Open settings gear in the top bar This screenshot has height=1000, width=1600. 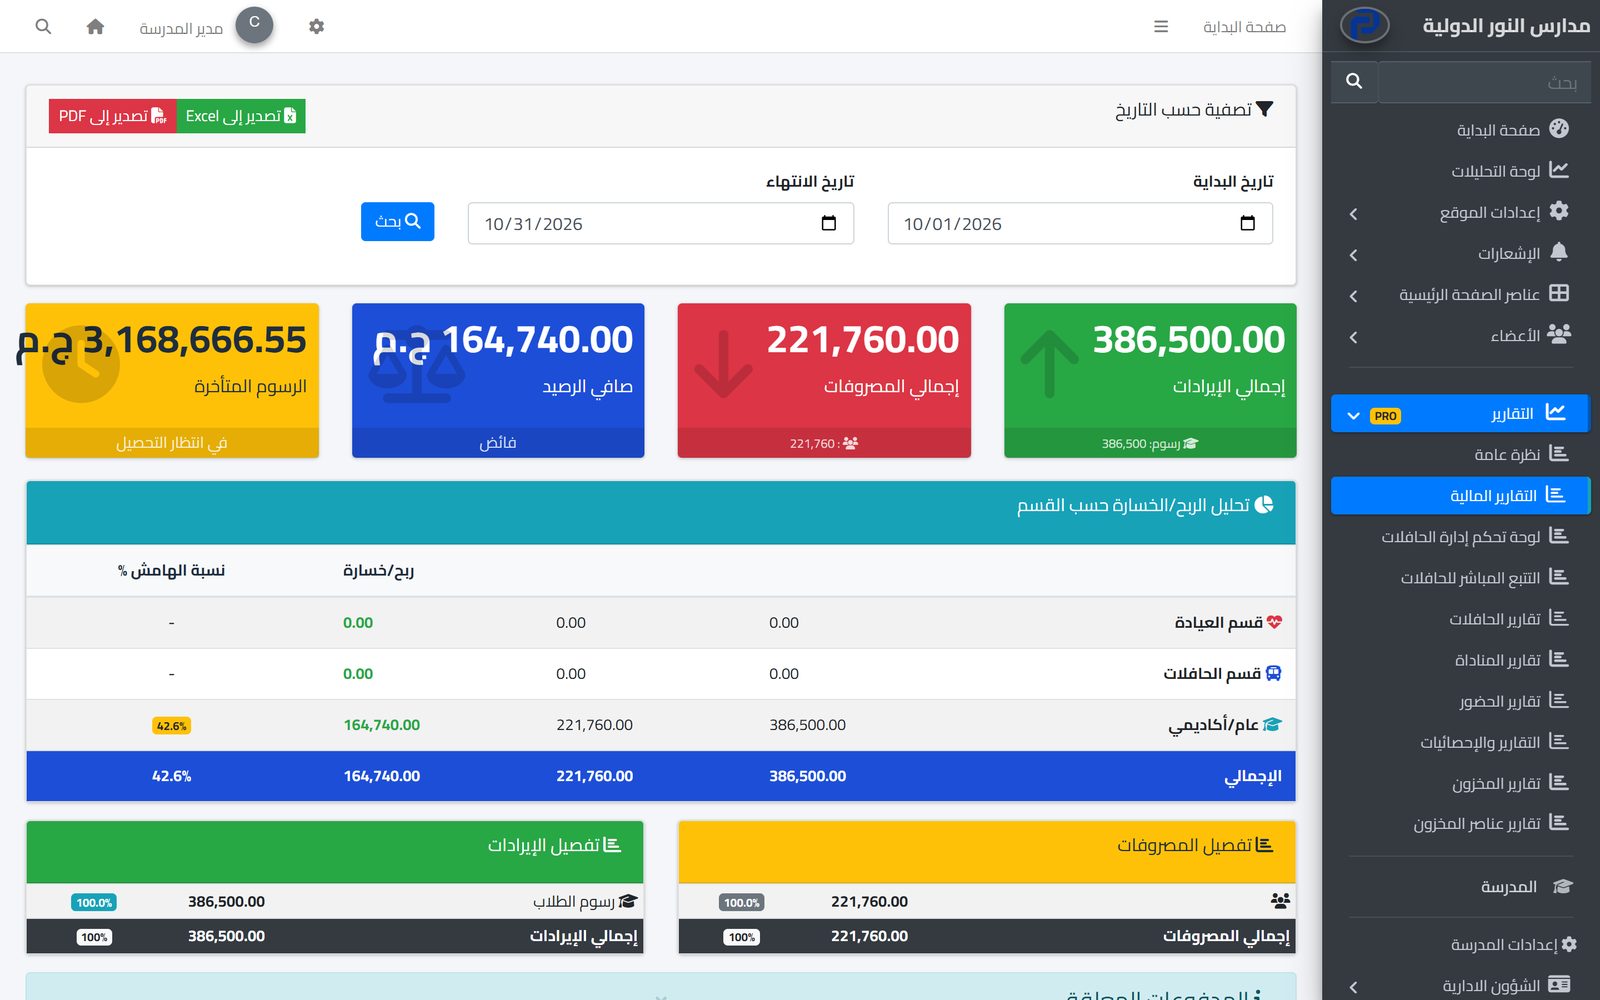tap(316, 27)
